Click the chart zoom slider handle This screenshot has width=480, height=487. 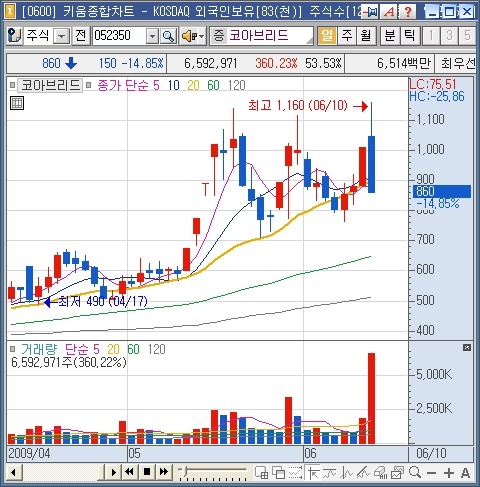[184, 471]
